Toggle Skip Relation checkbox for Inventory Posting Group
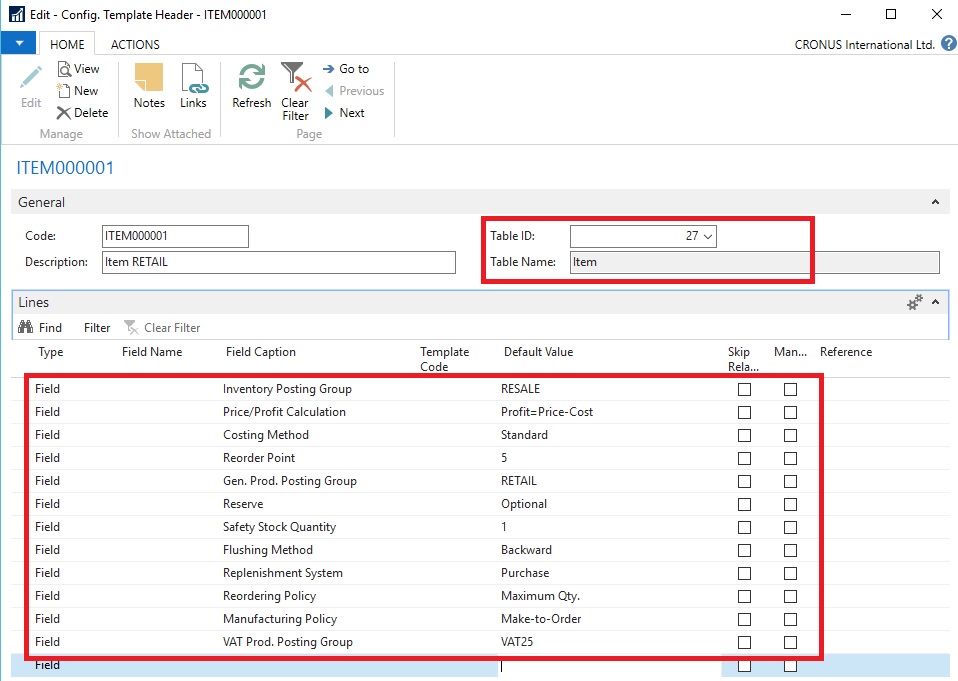Screen dimensions: 958x681 tap(744, 389)
